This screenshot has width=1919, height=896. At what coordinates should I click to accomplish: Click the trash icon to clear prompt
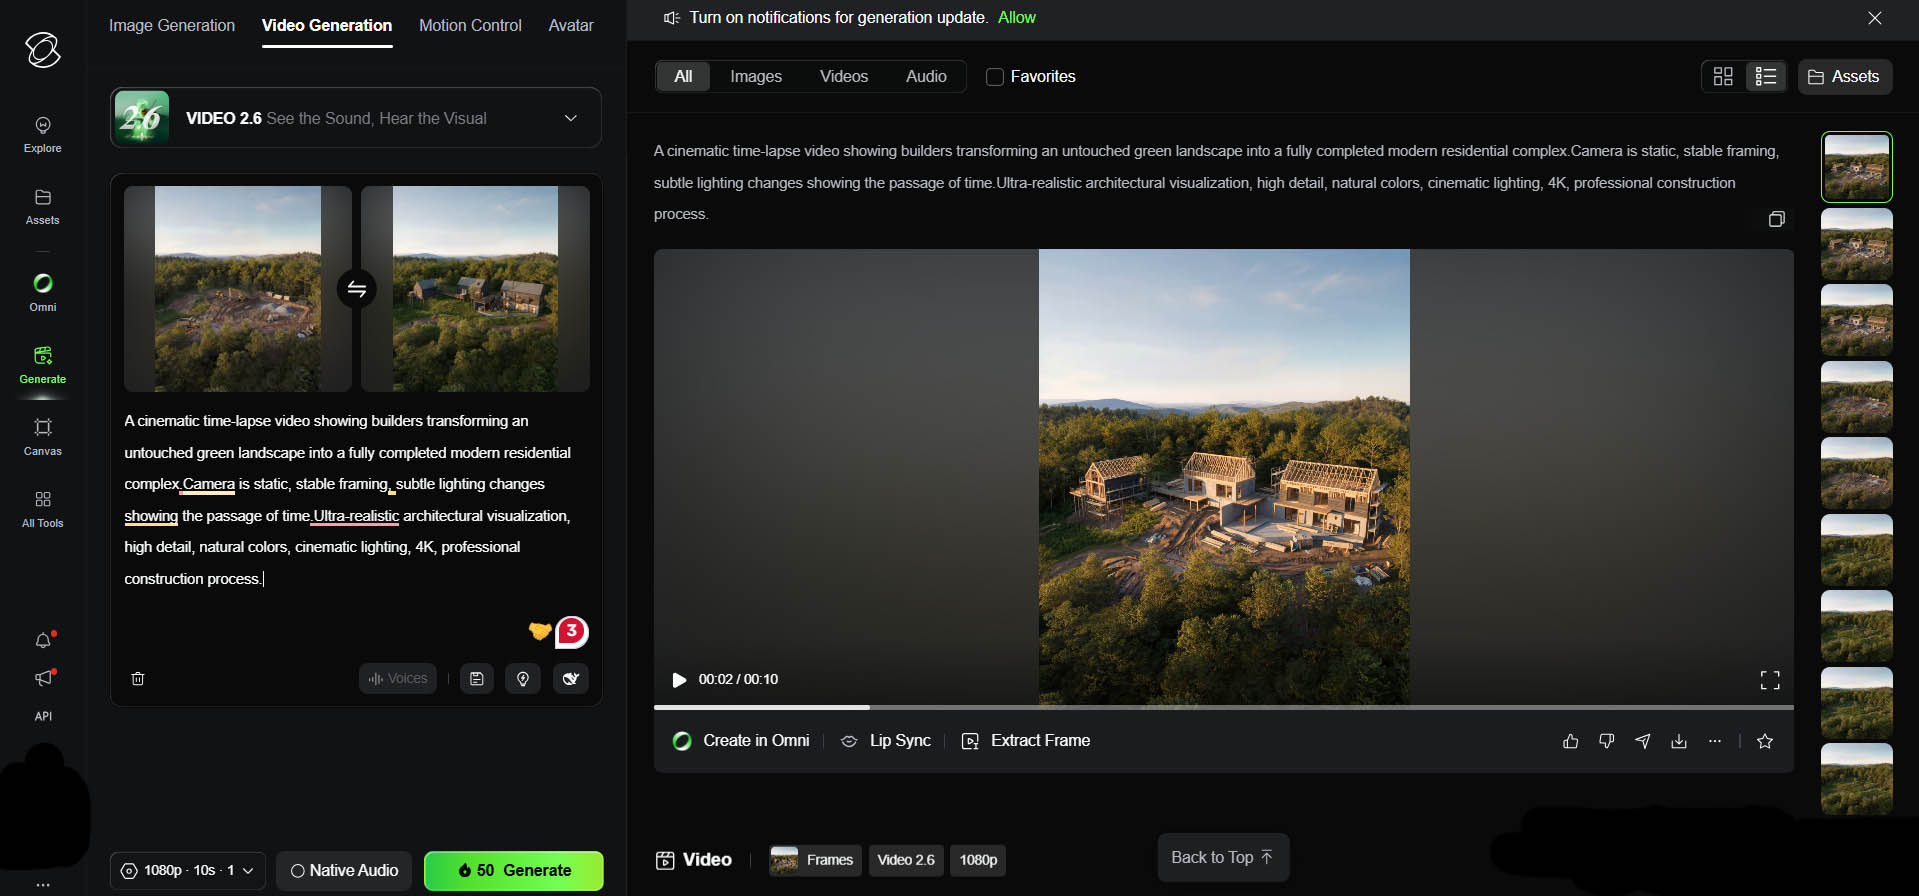coord(138,679)
